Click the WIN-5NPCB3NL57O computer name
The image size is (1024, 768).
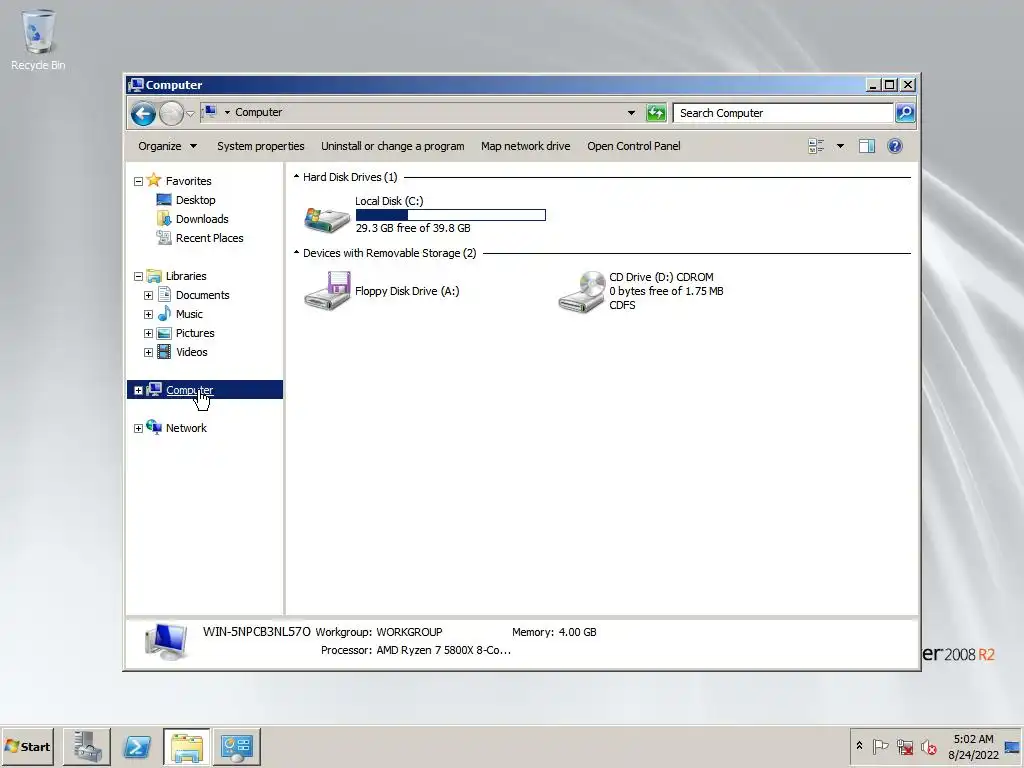[x=257, y=632]
